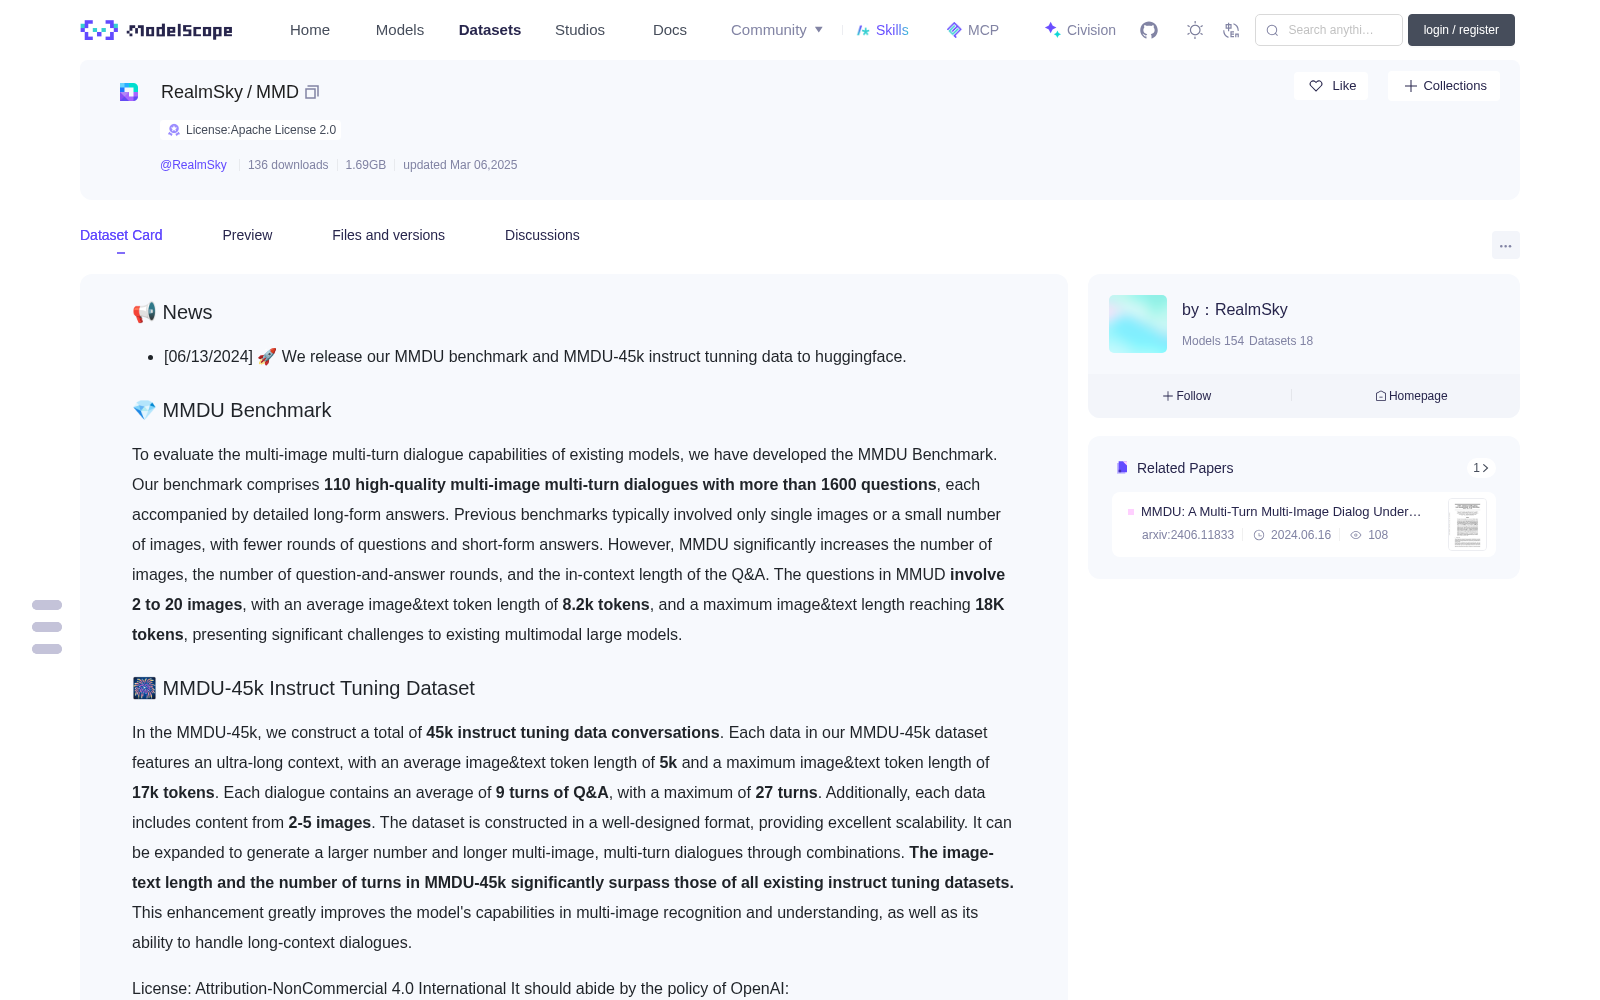The image size is (1600, 1000).
Task: Open the GitHub icon link
Action: (1149, 30)
